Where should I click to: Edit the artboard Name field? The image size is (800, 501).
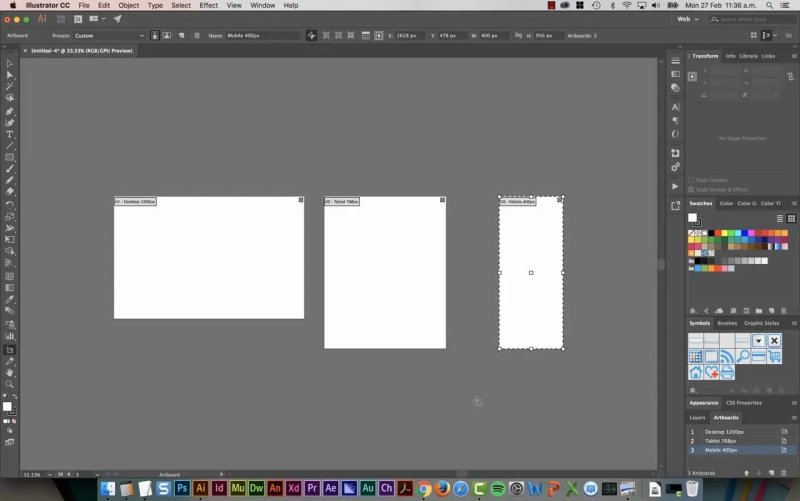pos(262,36)
